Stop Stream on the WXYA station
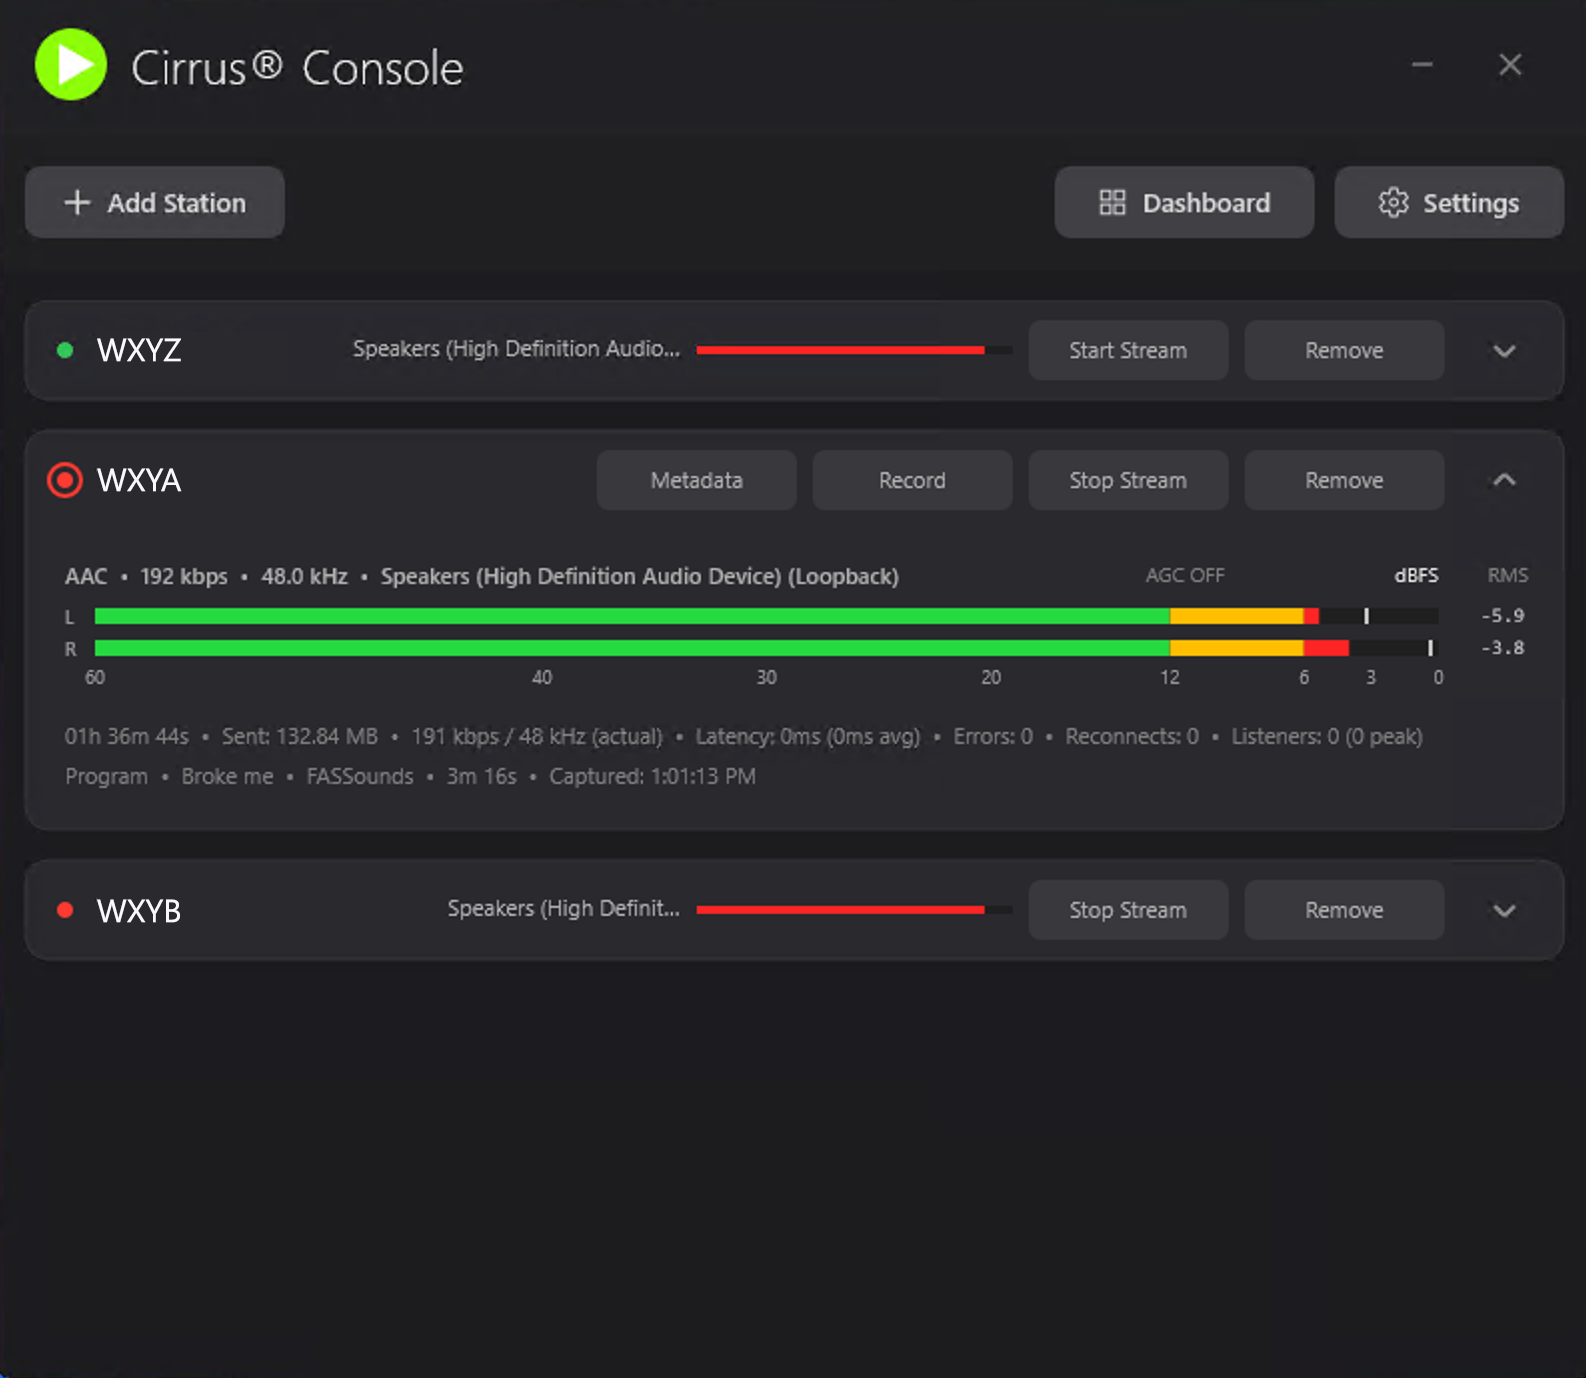 [x=1128, y=480]
